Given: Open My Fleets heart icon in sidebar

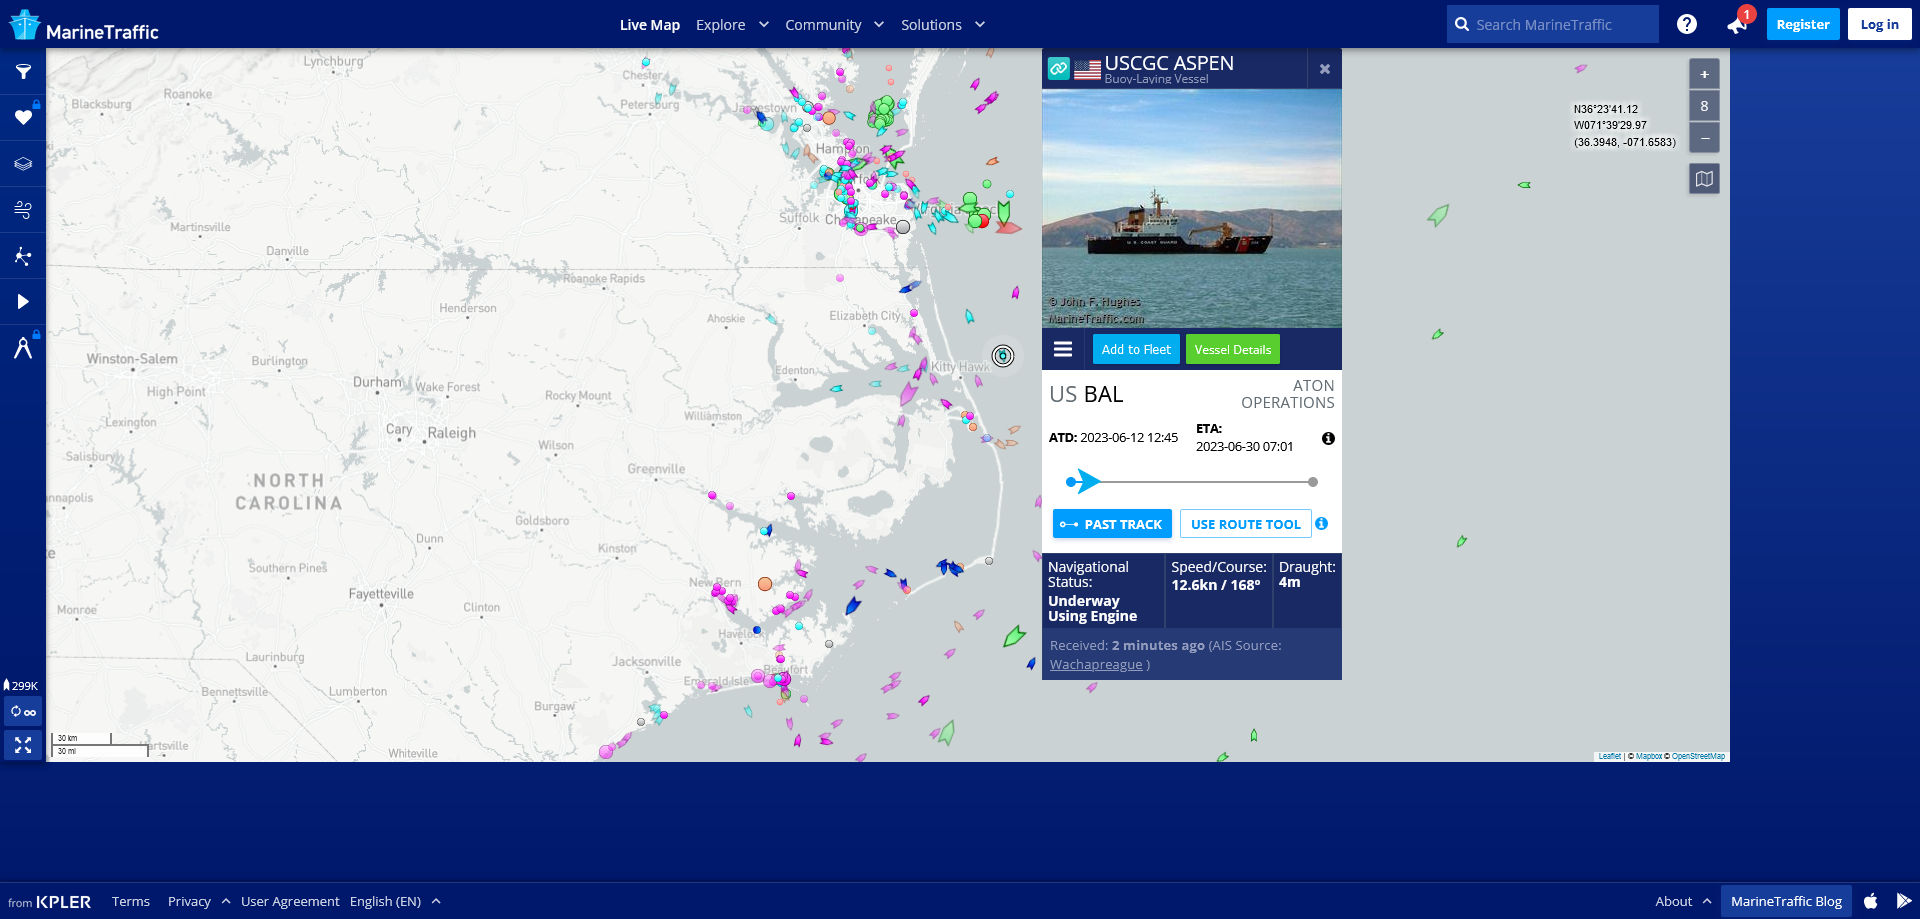Looking at the screenshot, I should 23,118.
